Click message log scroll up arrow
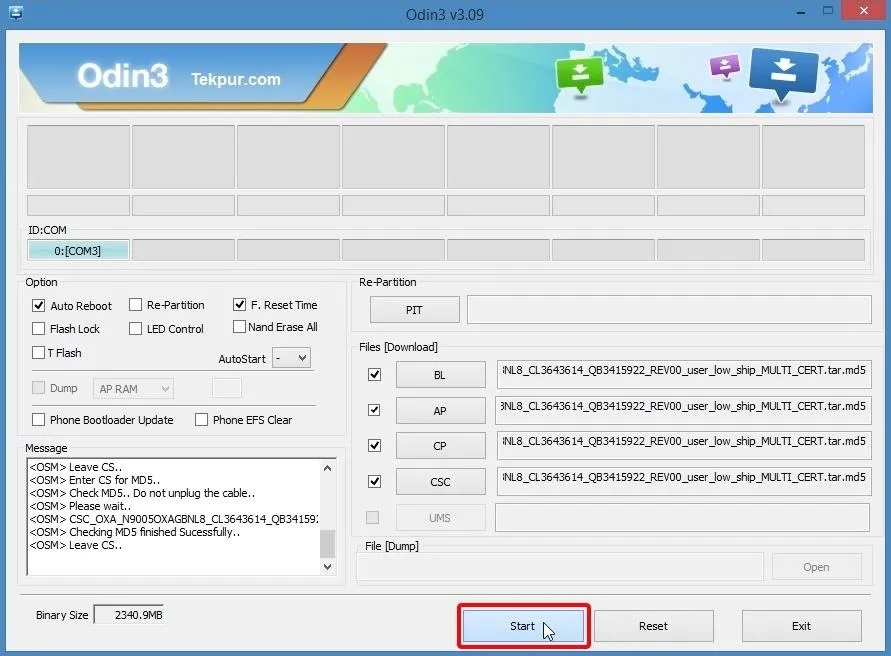This screenshot has width=891, height=656. (327, 468)
